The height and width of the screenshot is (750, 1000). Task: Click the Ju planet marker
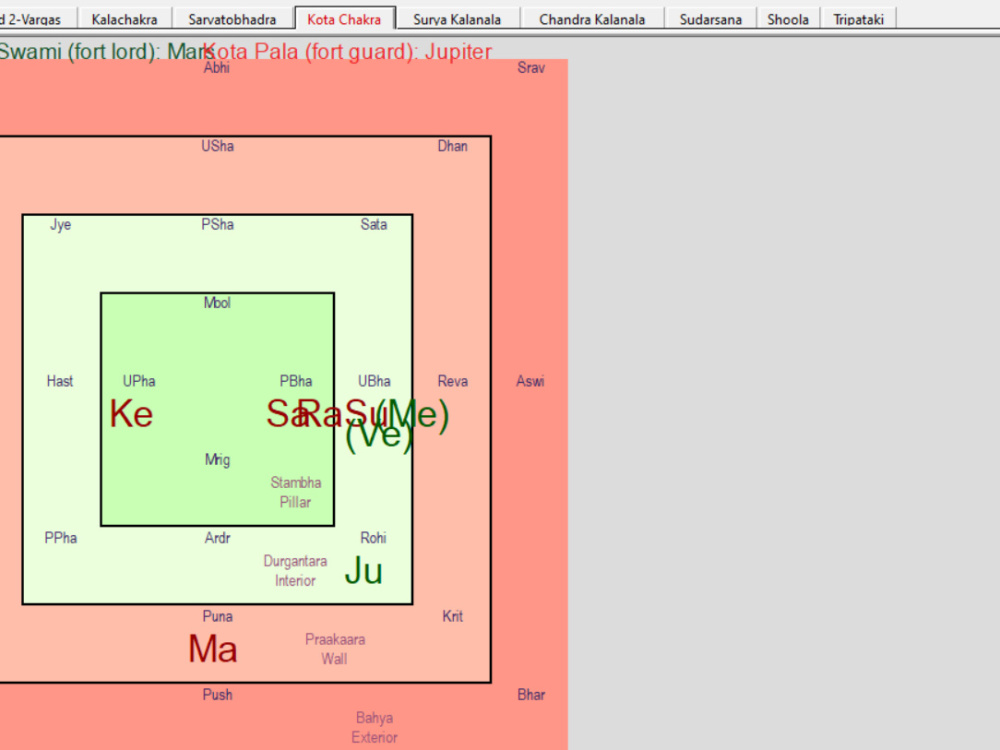coord(364,571)
